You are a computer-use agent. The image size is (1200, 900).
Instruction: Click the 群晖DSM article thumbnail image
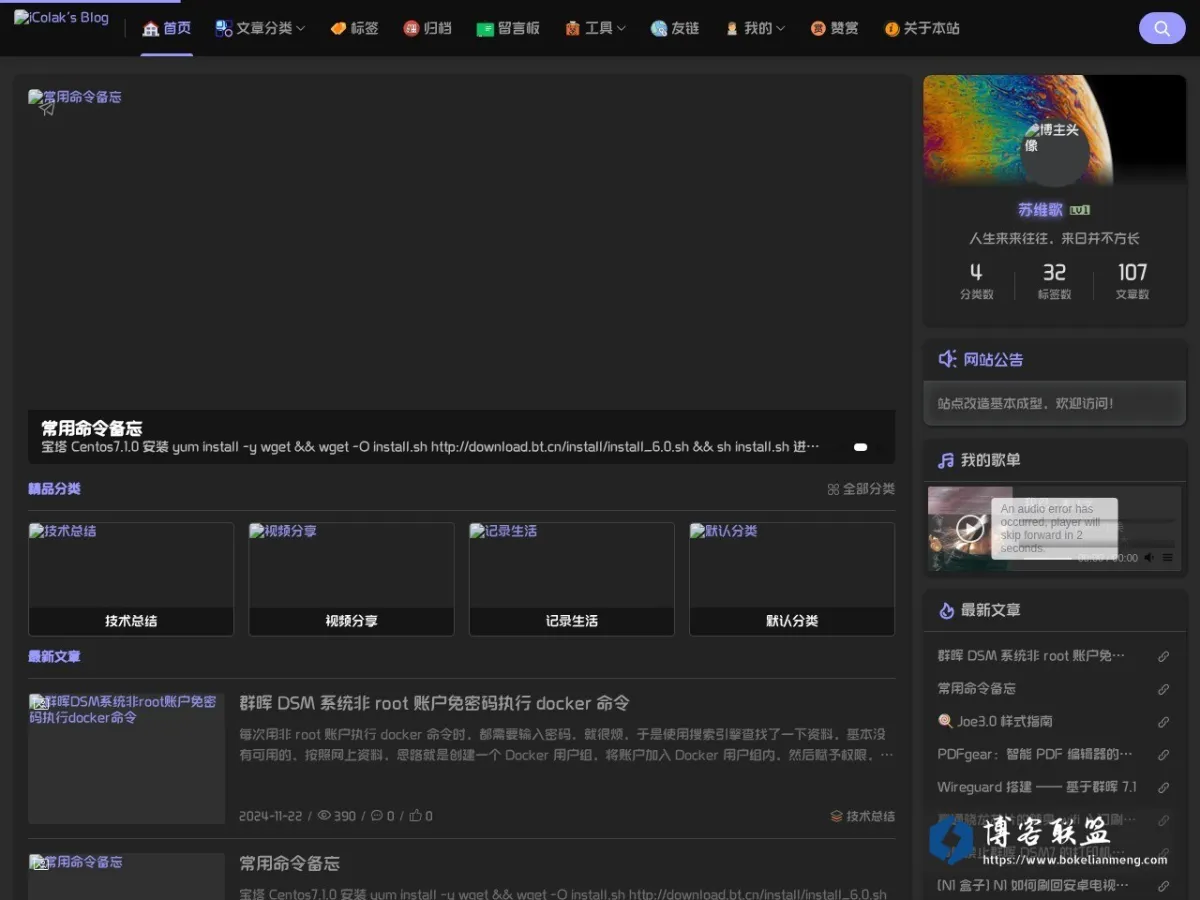pos(126,758)
